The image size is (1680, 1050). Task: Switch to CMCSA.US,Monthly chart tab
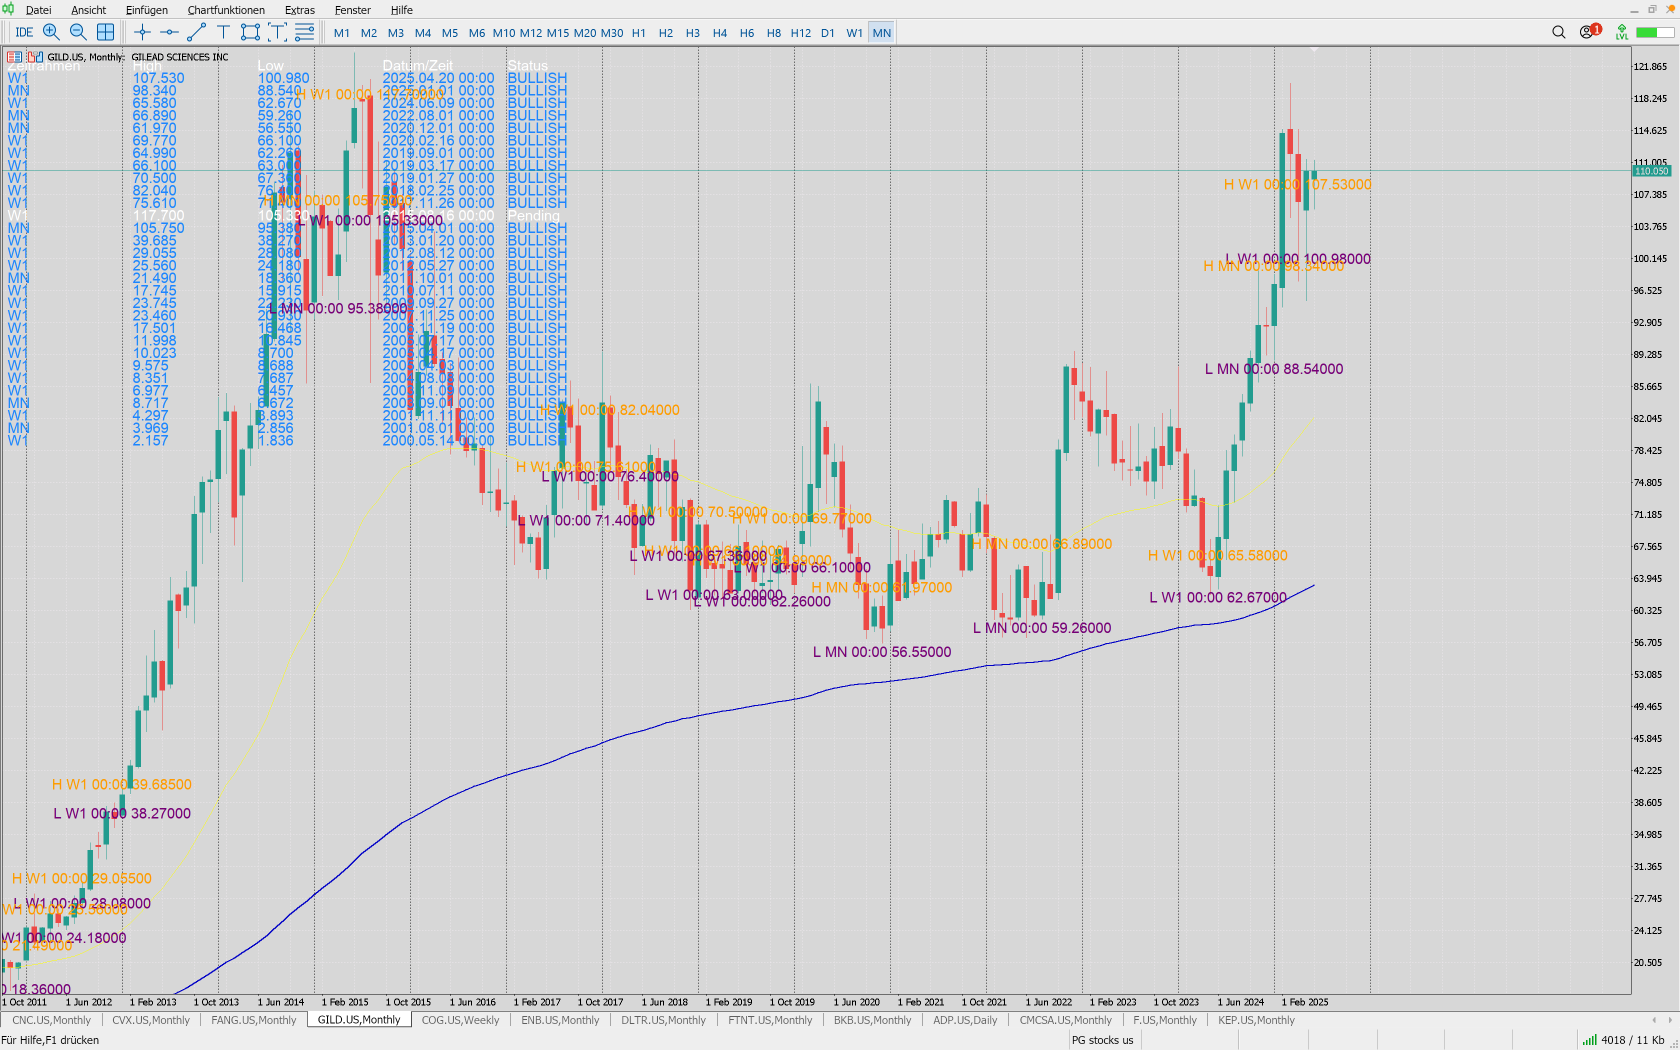click(1066, 1020)
